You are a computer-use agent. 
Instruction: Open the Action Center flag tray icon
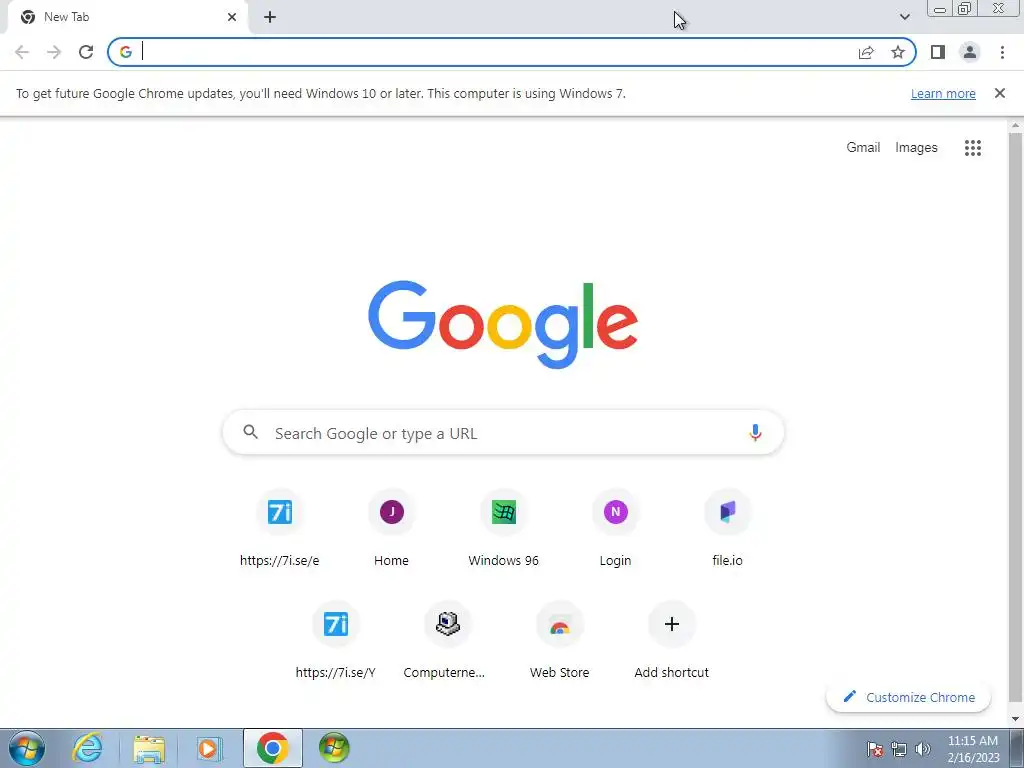(874, 749)
